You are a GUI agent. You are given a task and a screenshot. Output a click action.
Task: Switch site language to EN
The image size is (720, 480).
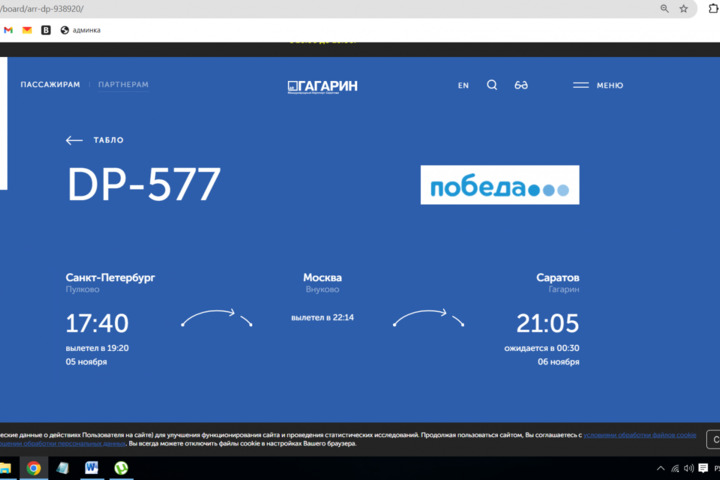tap(463, 86)
